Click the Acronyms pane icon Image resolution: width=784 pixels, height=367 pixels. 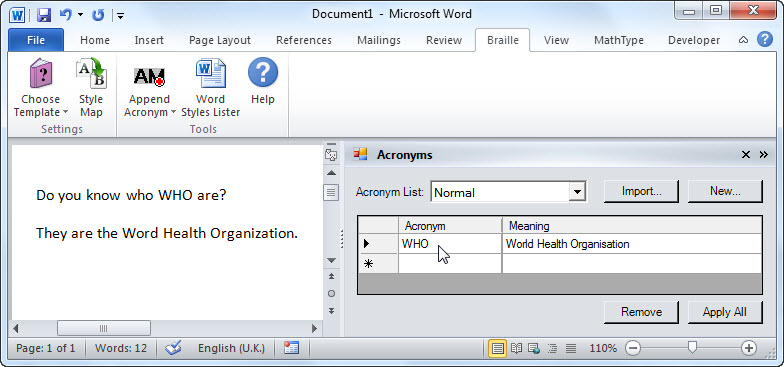[x=360, y=154]
